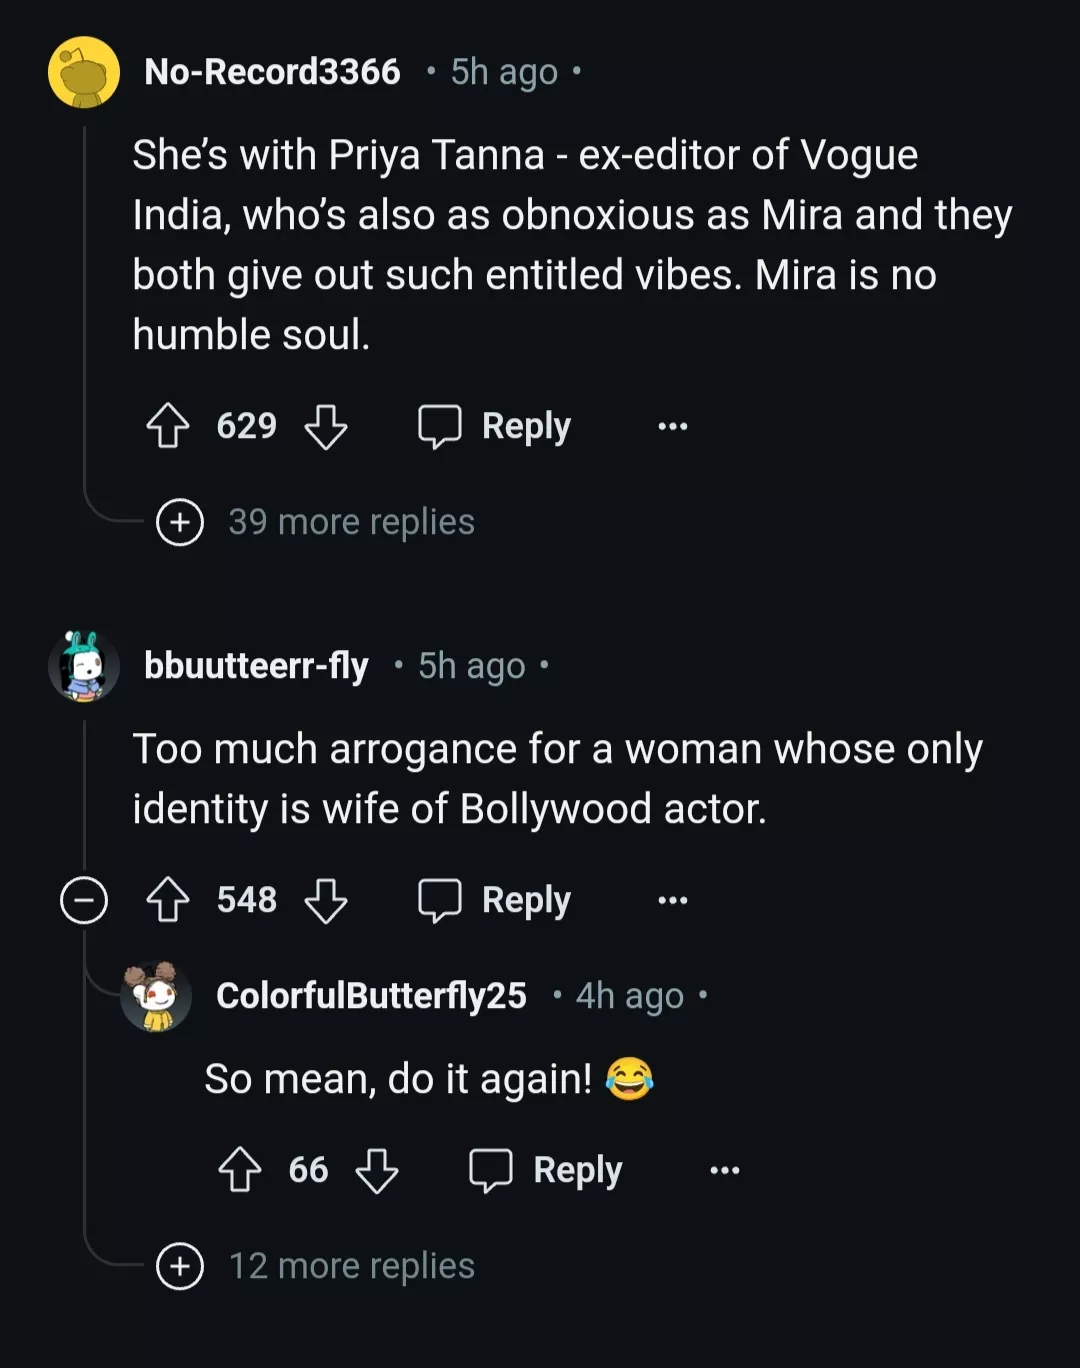Upvote No-Record3366's comment
The width and height of the screenshot is (1080, 1368).
pos(168,426)
